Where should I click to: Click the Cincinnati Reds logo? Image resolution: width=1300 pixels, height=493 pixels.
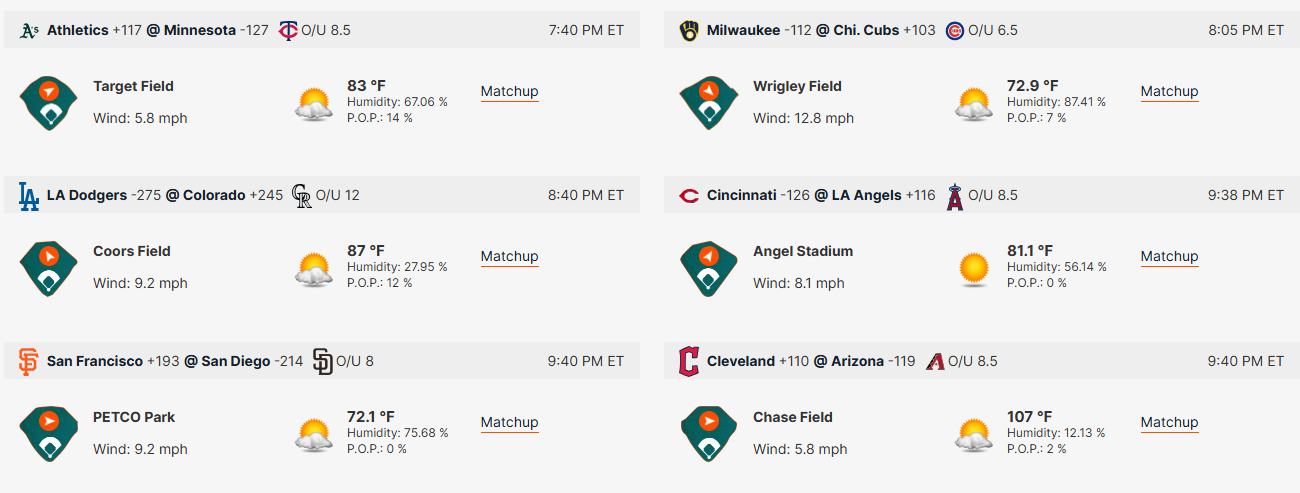tap(689, 196)
